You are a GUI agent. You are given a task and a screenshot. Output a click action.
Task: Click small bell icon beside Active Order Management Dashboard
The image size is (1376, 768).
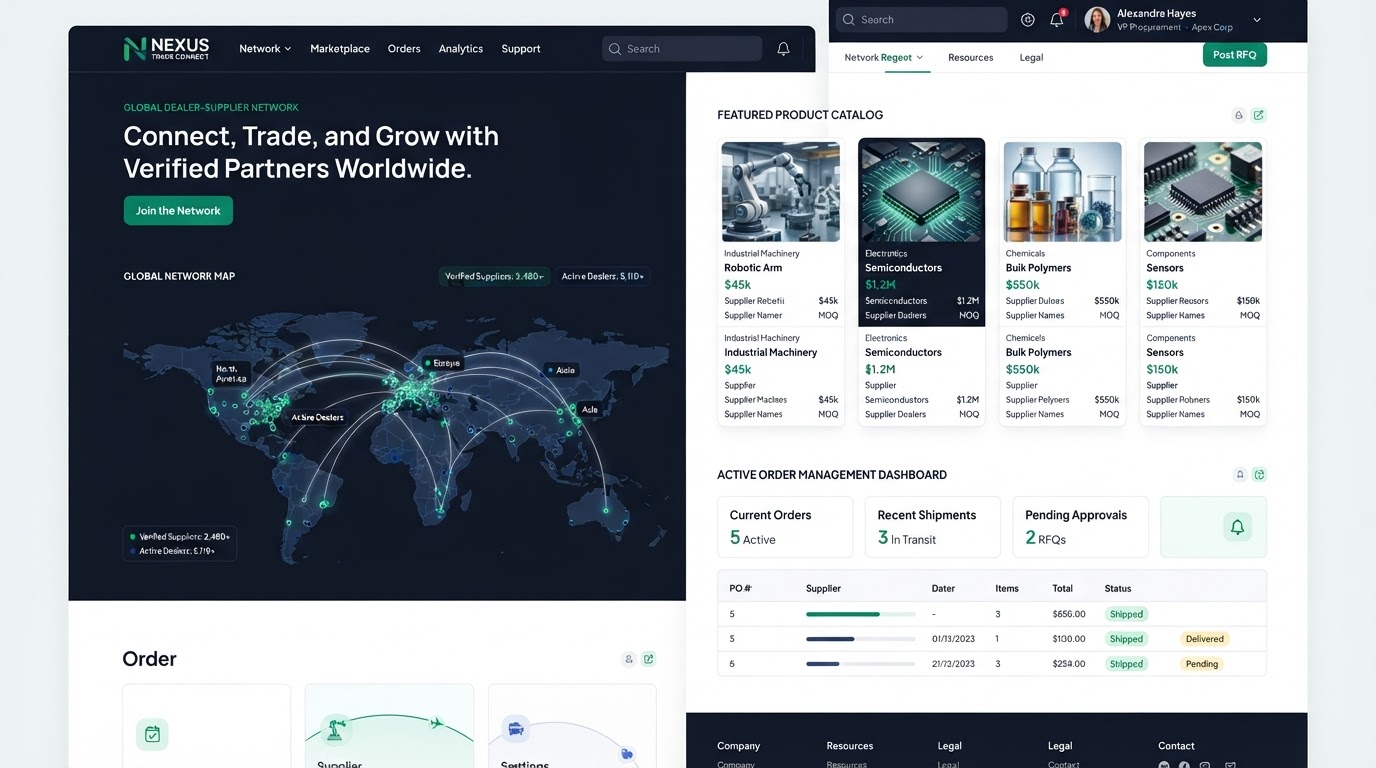tap(1240, 474)
